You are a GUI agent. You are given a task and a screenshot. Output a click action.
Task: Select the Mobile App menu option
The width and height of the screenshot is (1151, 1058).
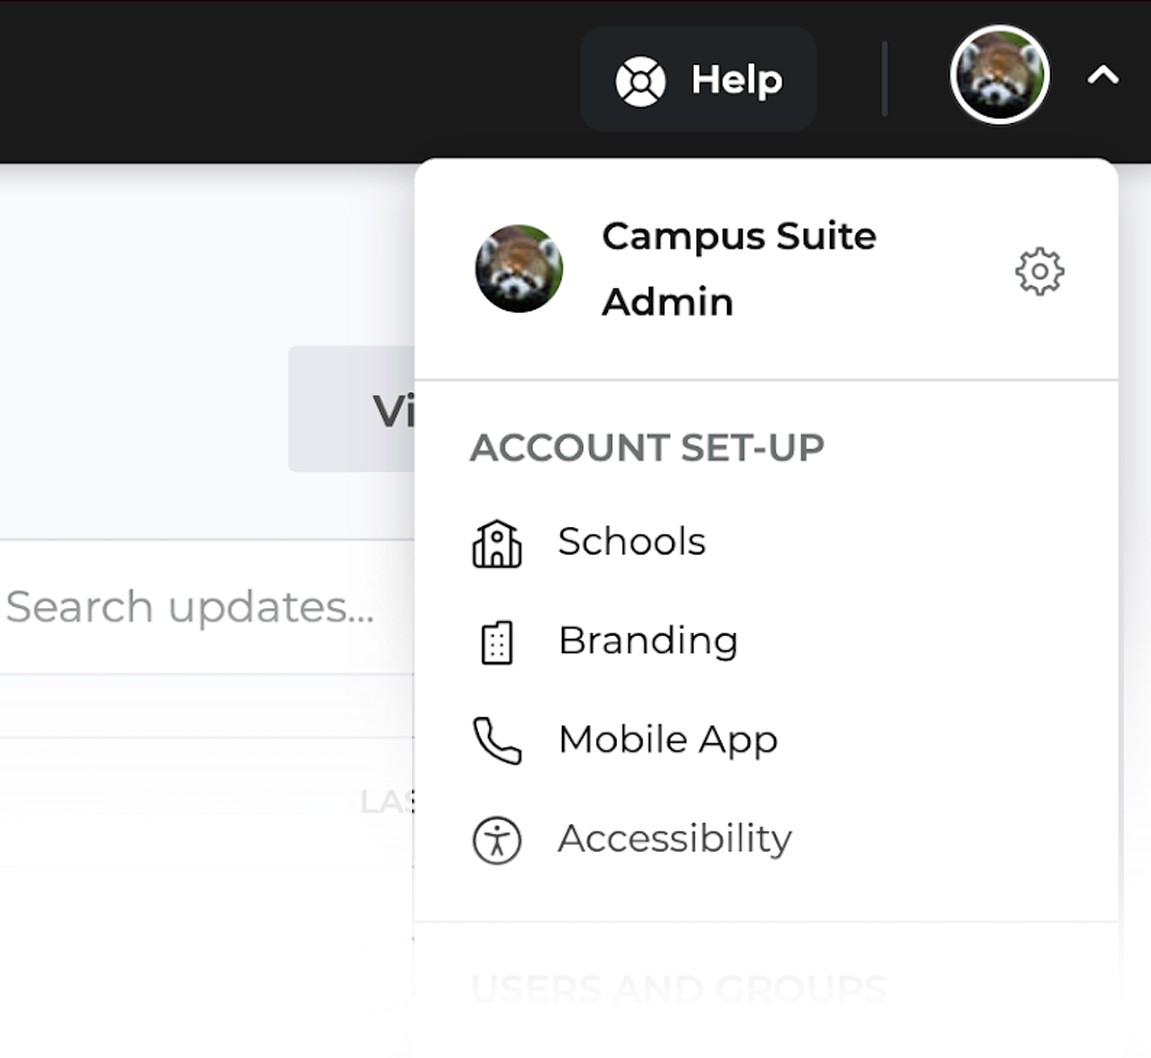(668, 740)
